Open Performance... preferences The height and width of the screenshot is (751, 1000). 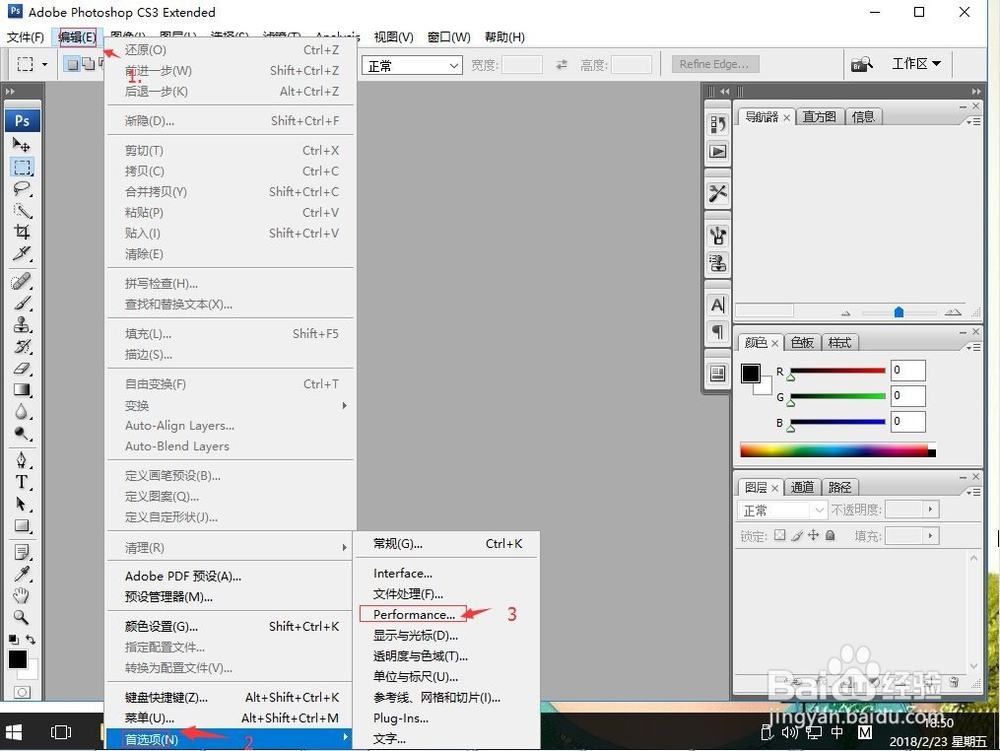pos(413,615)
